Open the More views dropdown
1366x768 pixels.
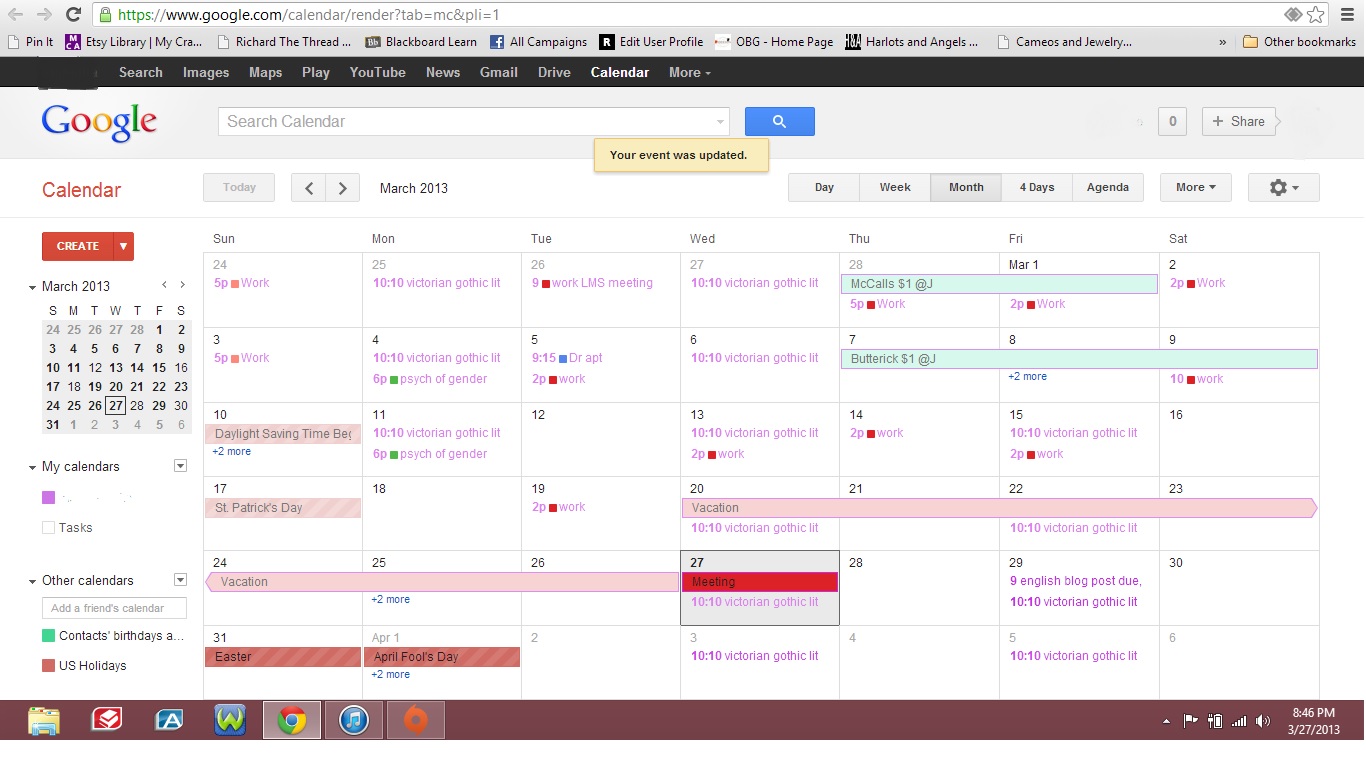pos(1196,187)
